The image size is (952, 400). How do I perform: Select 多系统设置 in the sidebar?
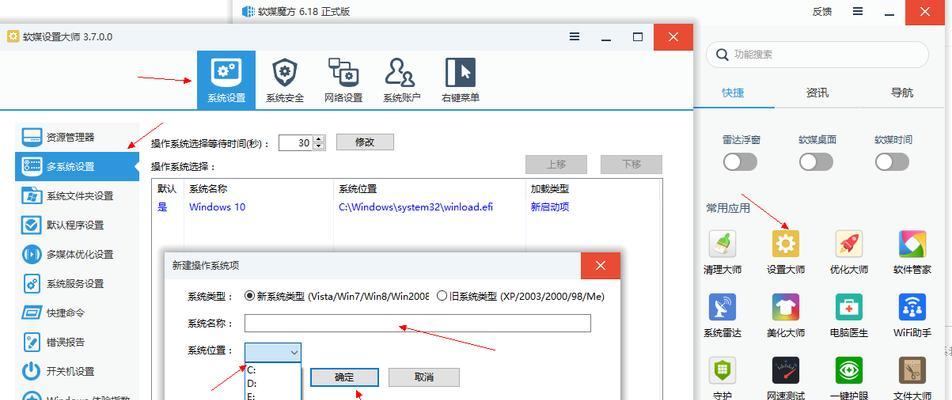[x=76, y=166]
